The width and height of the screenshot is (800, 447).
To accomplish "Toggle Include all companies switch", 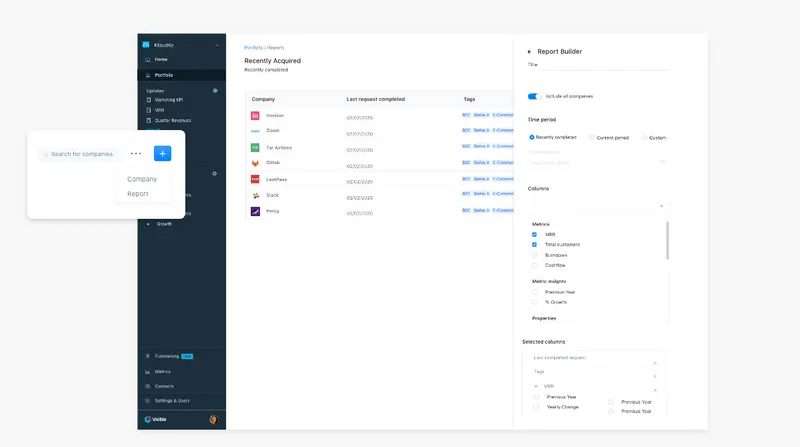I will pyautogui.click(x=534, y=96).
